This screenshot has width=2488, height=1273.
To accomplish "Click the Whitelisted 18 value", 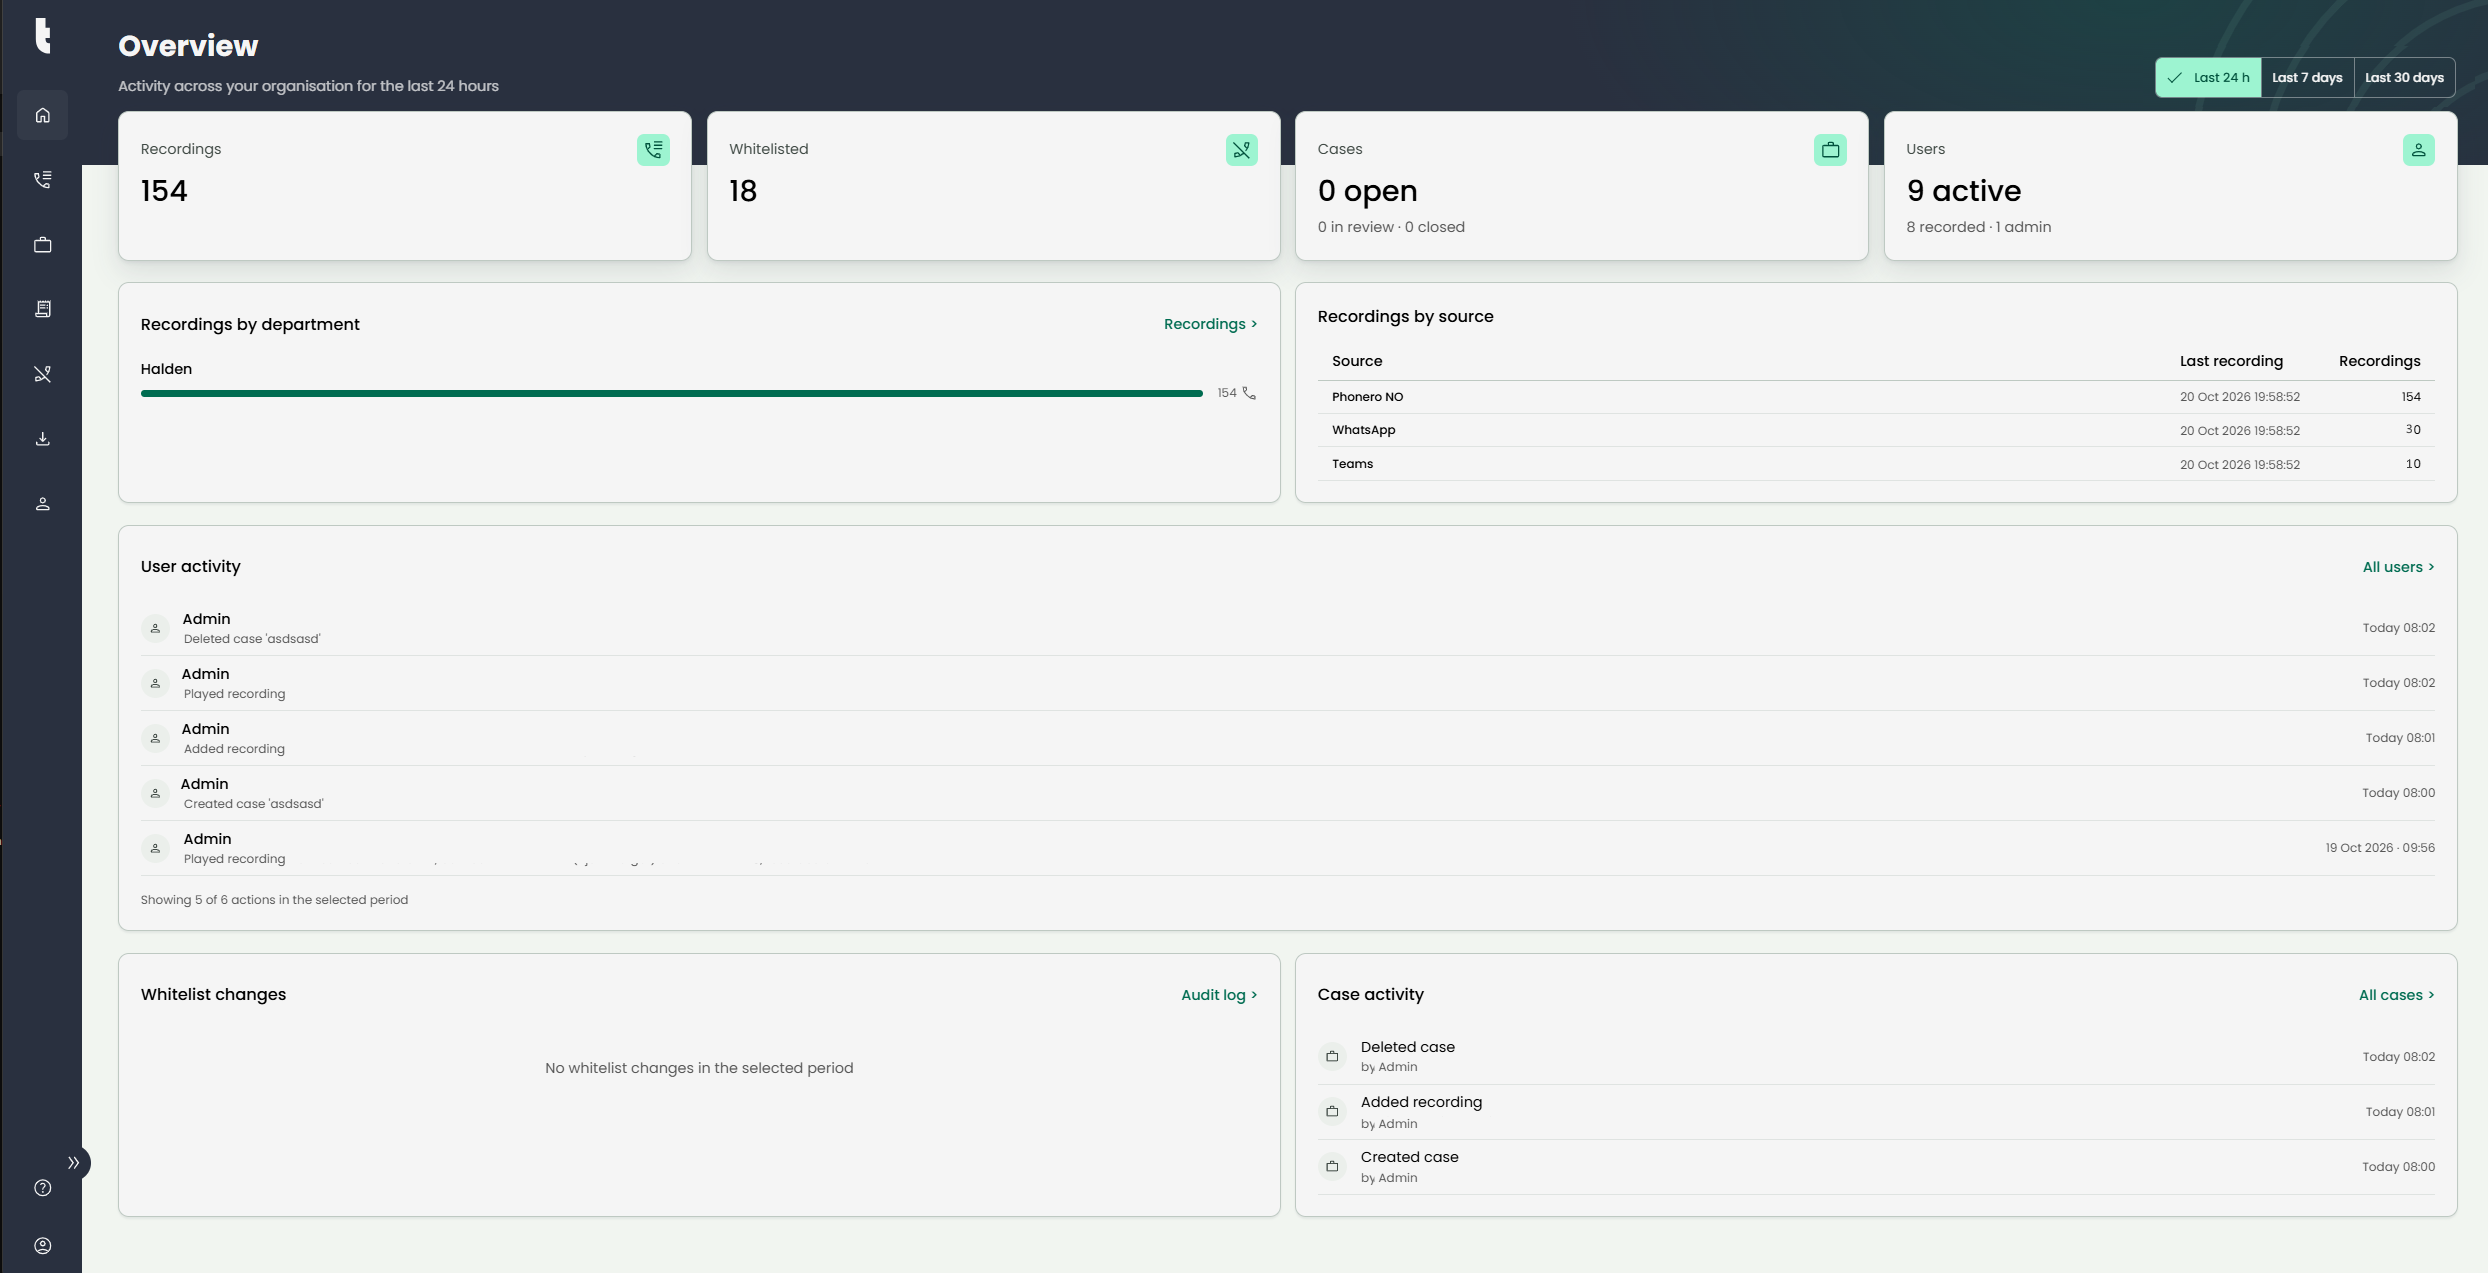I will [x=743, y=191].
